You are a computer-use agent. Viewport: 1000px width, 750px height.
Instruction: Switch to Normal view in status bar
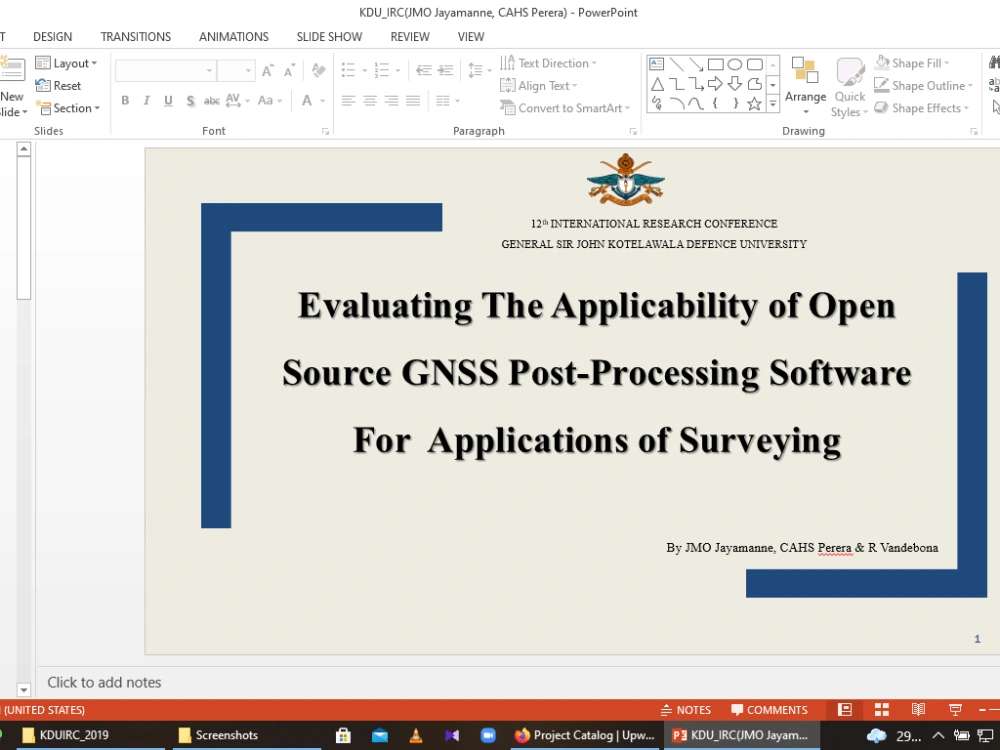[x=845, y=710]
